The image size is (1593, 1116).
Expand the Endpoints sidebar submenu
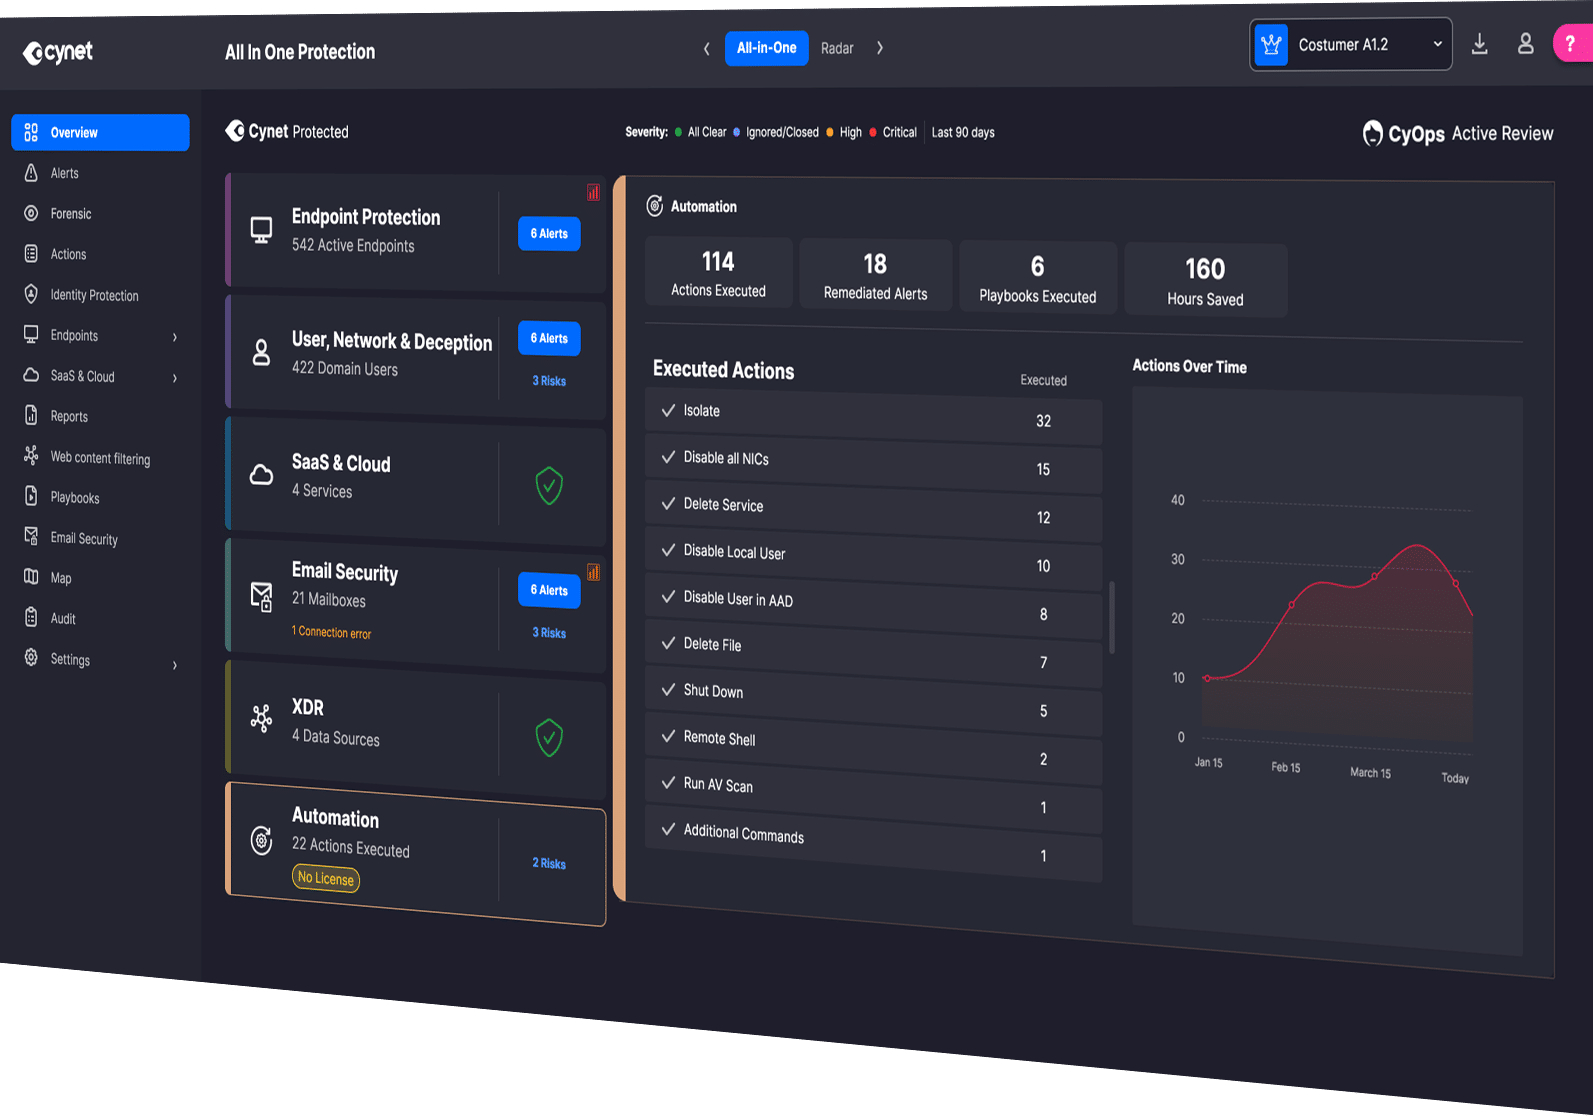click(175, 337)
